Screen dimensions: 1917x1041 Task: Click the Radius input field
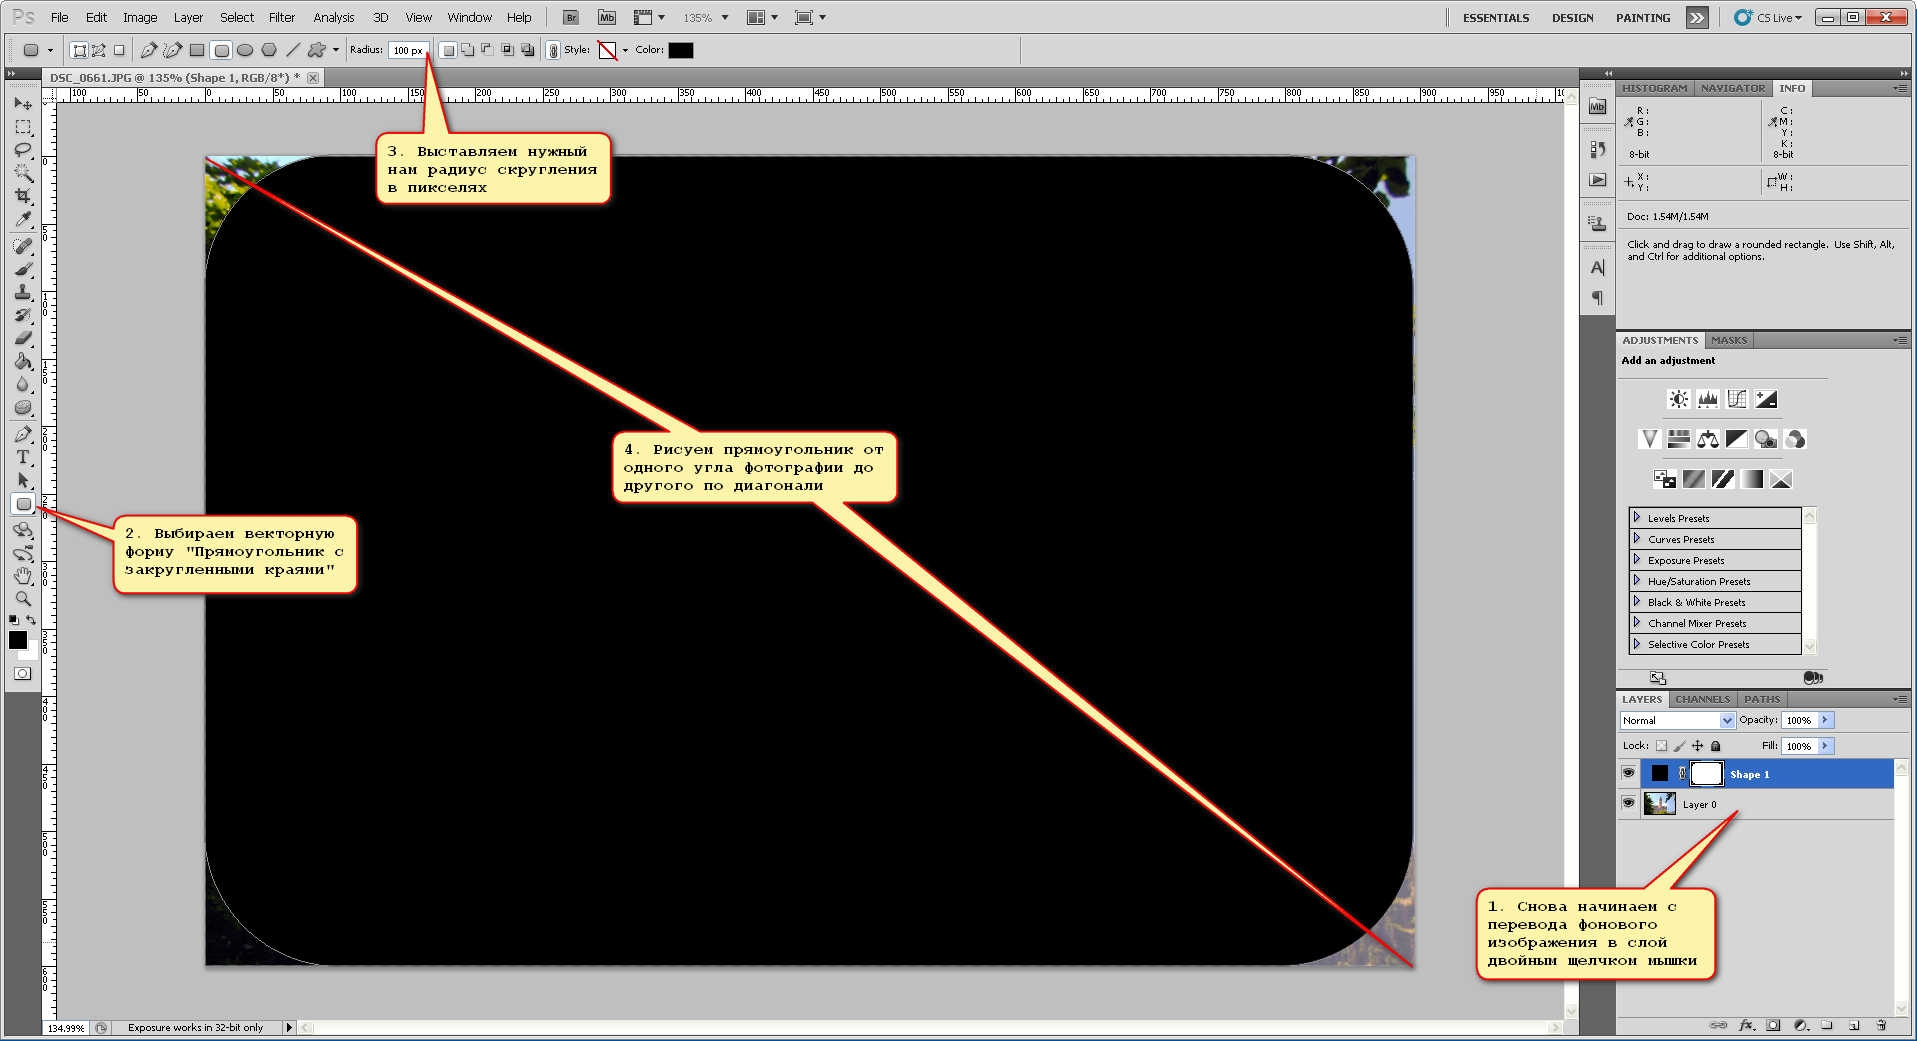pyautogui.click(x=408, y=50)
